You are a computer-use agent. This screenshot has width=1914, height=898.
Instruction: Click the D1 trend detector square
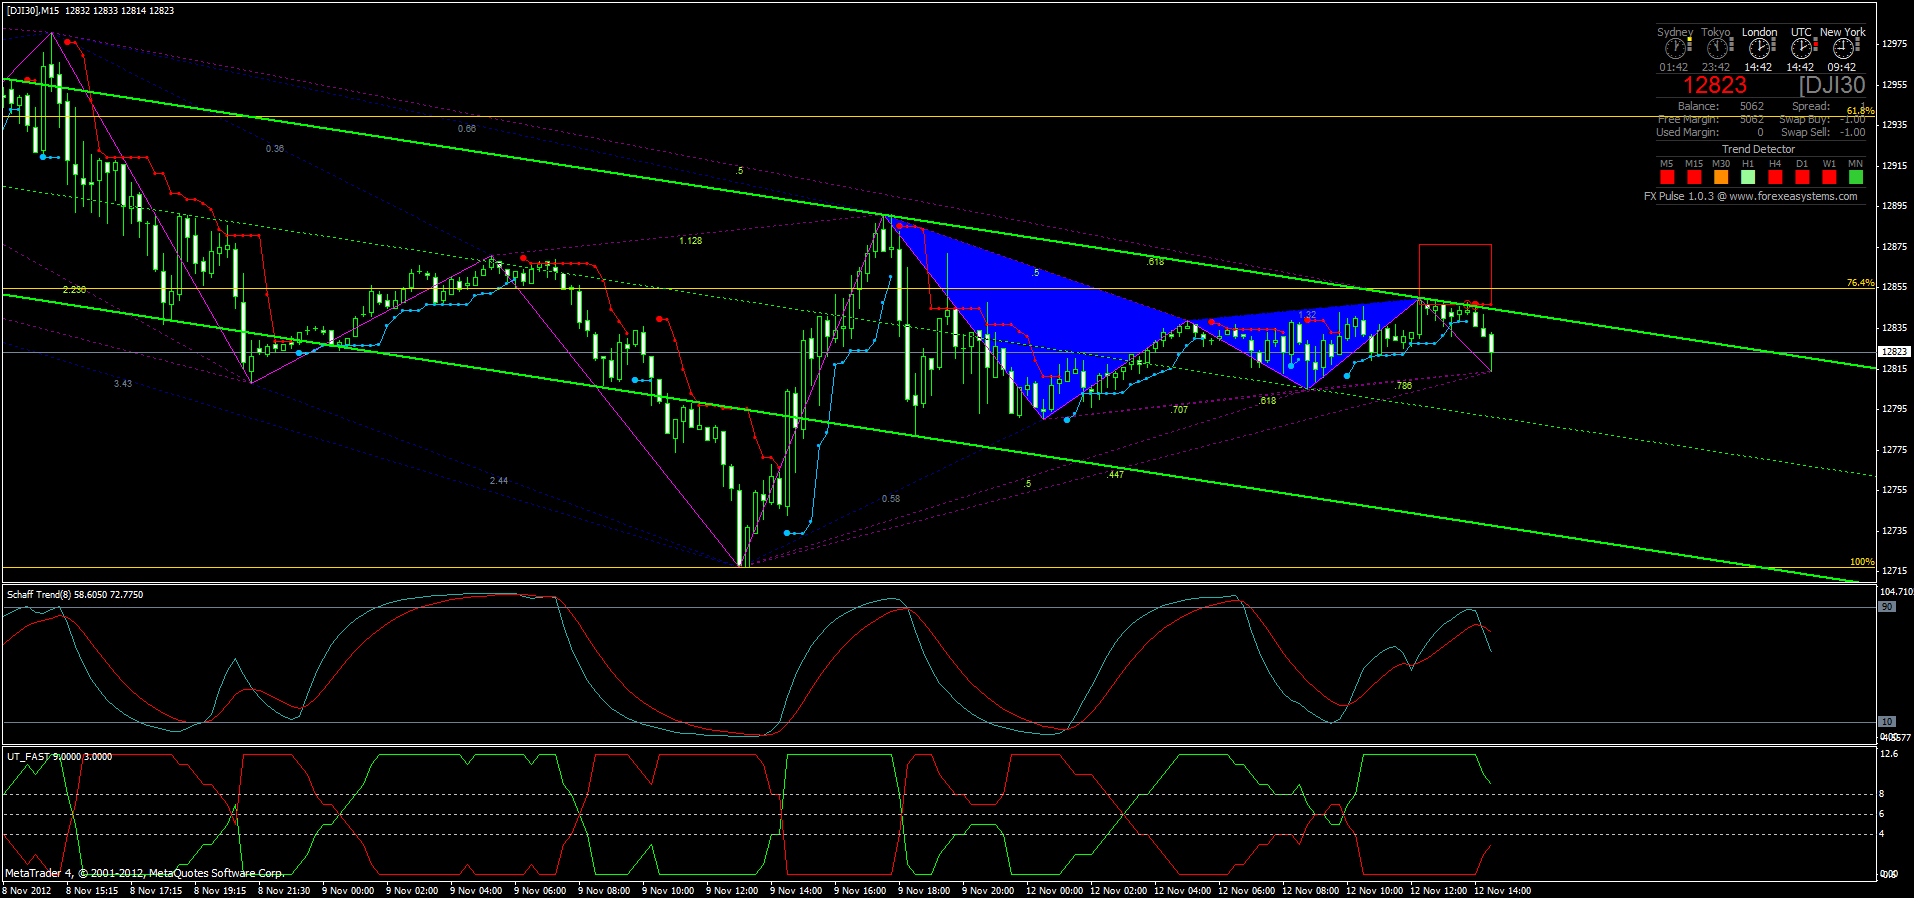click(x=1802, y=177)
